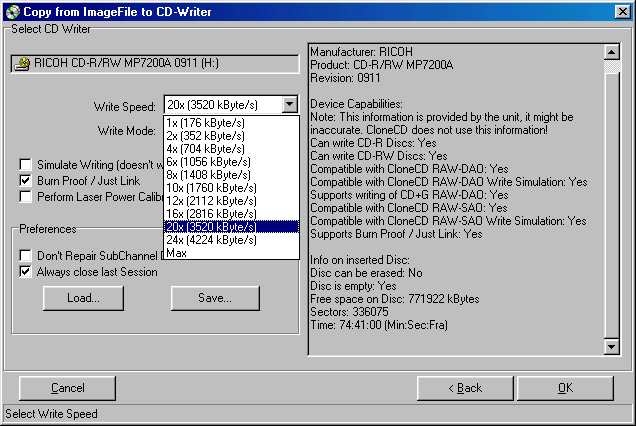Image resolution: width=636 pixels, height=426 pixels.
Task: Uncheck Always close last Session
Action: 25,272
